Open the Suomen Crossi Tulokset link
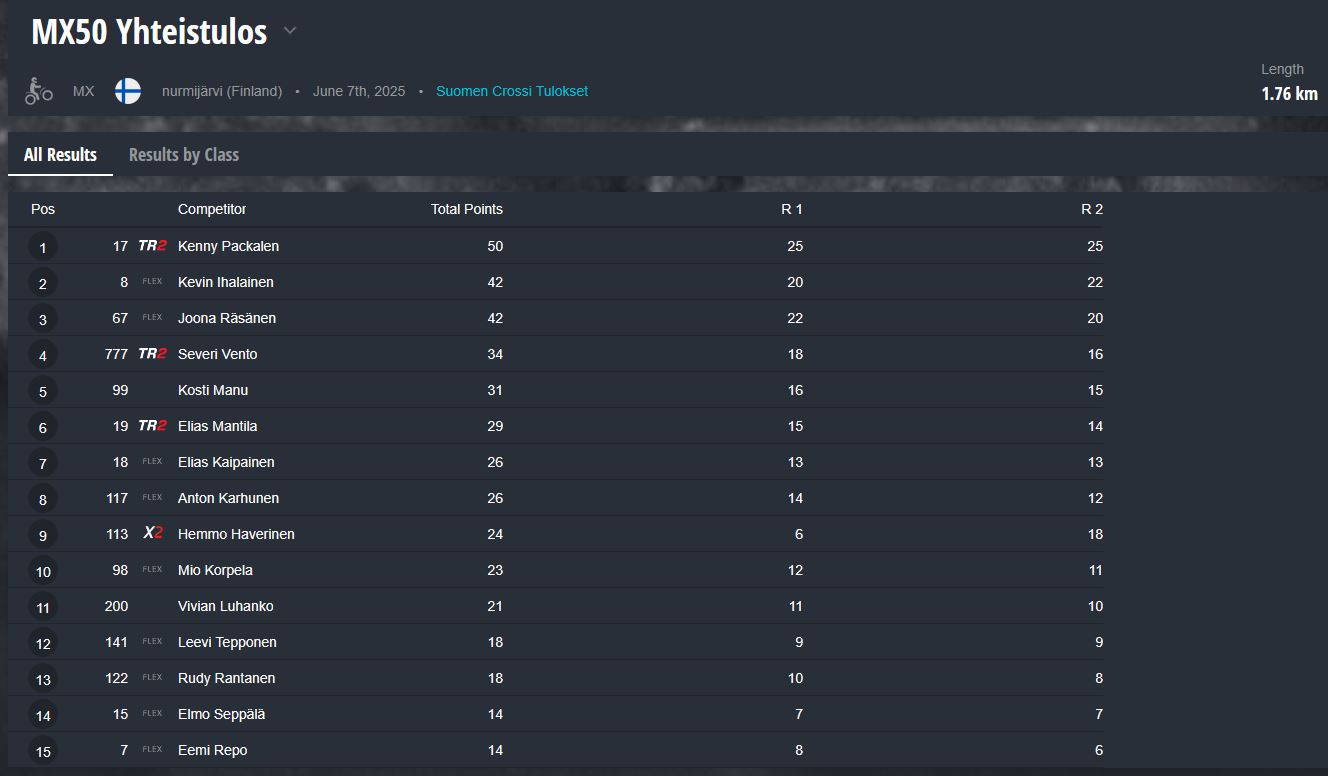1328x776 pixels. [512, 91]
